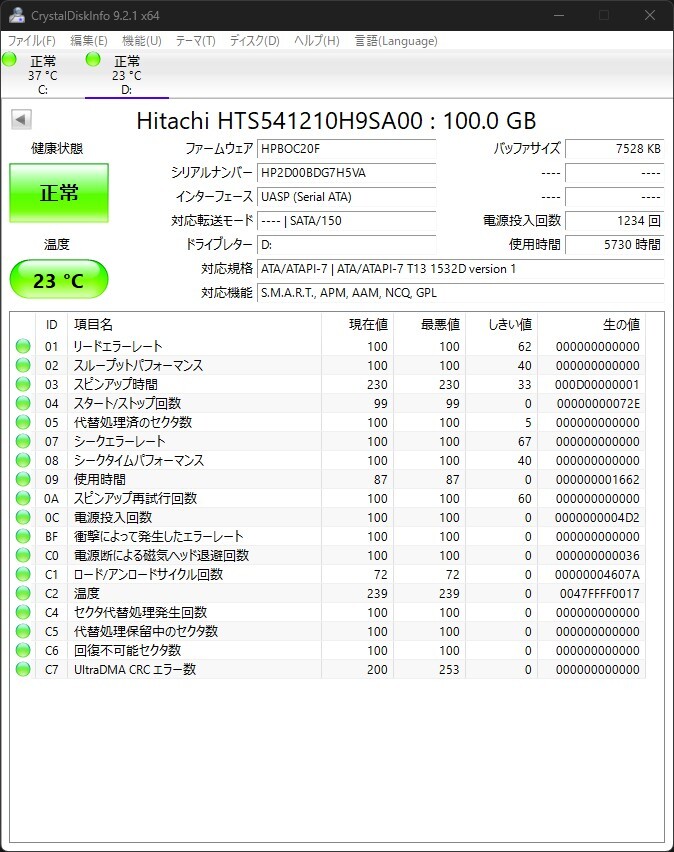The width and height of the screenshot is (674, 852).
Task: Click the ファームウェア field HPBOC20F
Action: coord(346,149)
